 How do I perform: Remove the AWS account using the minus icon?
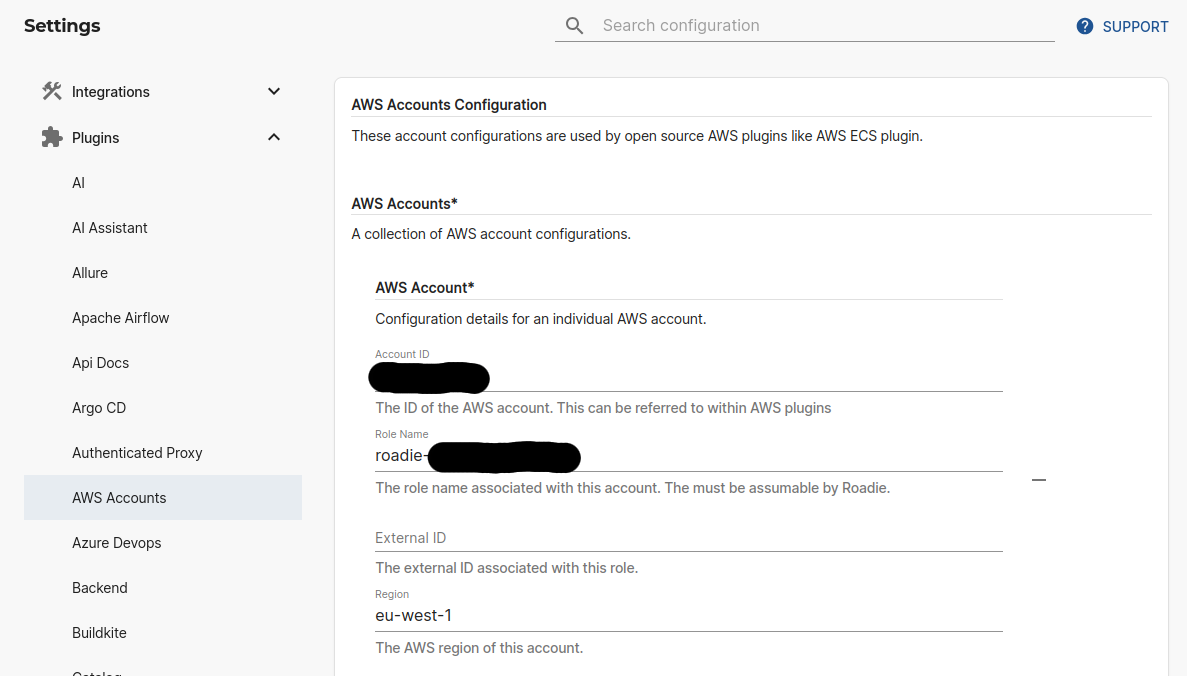(1038, 480)
